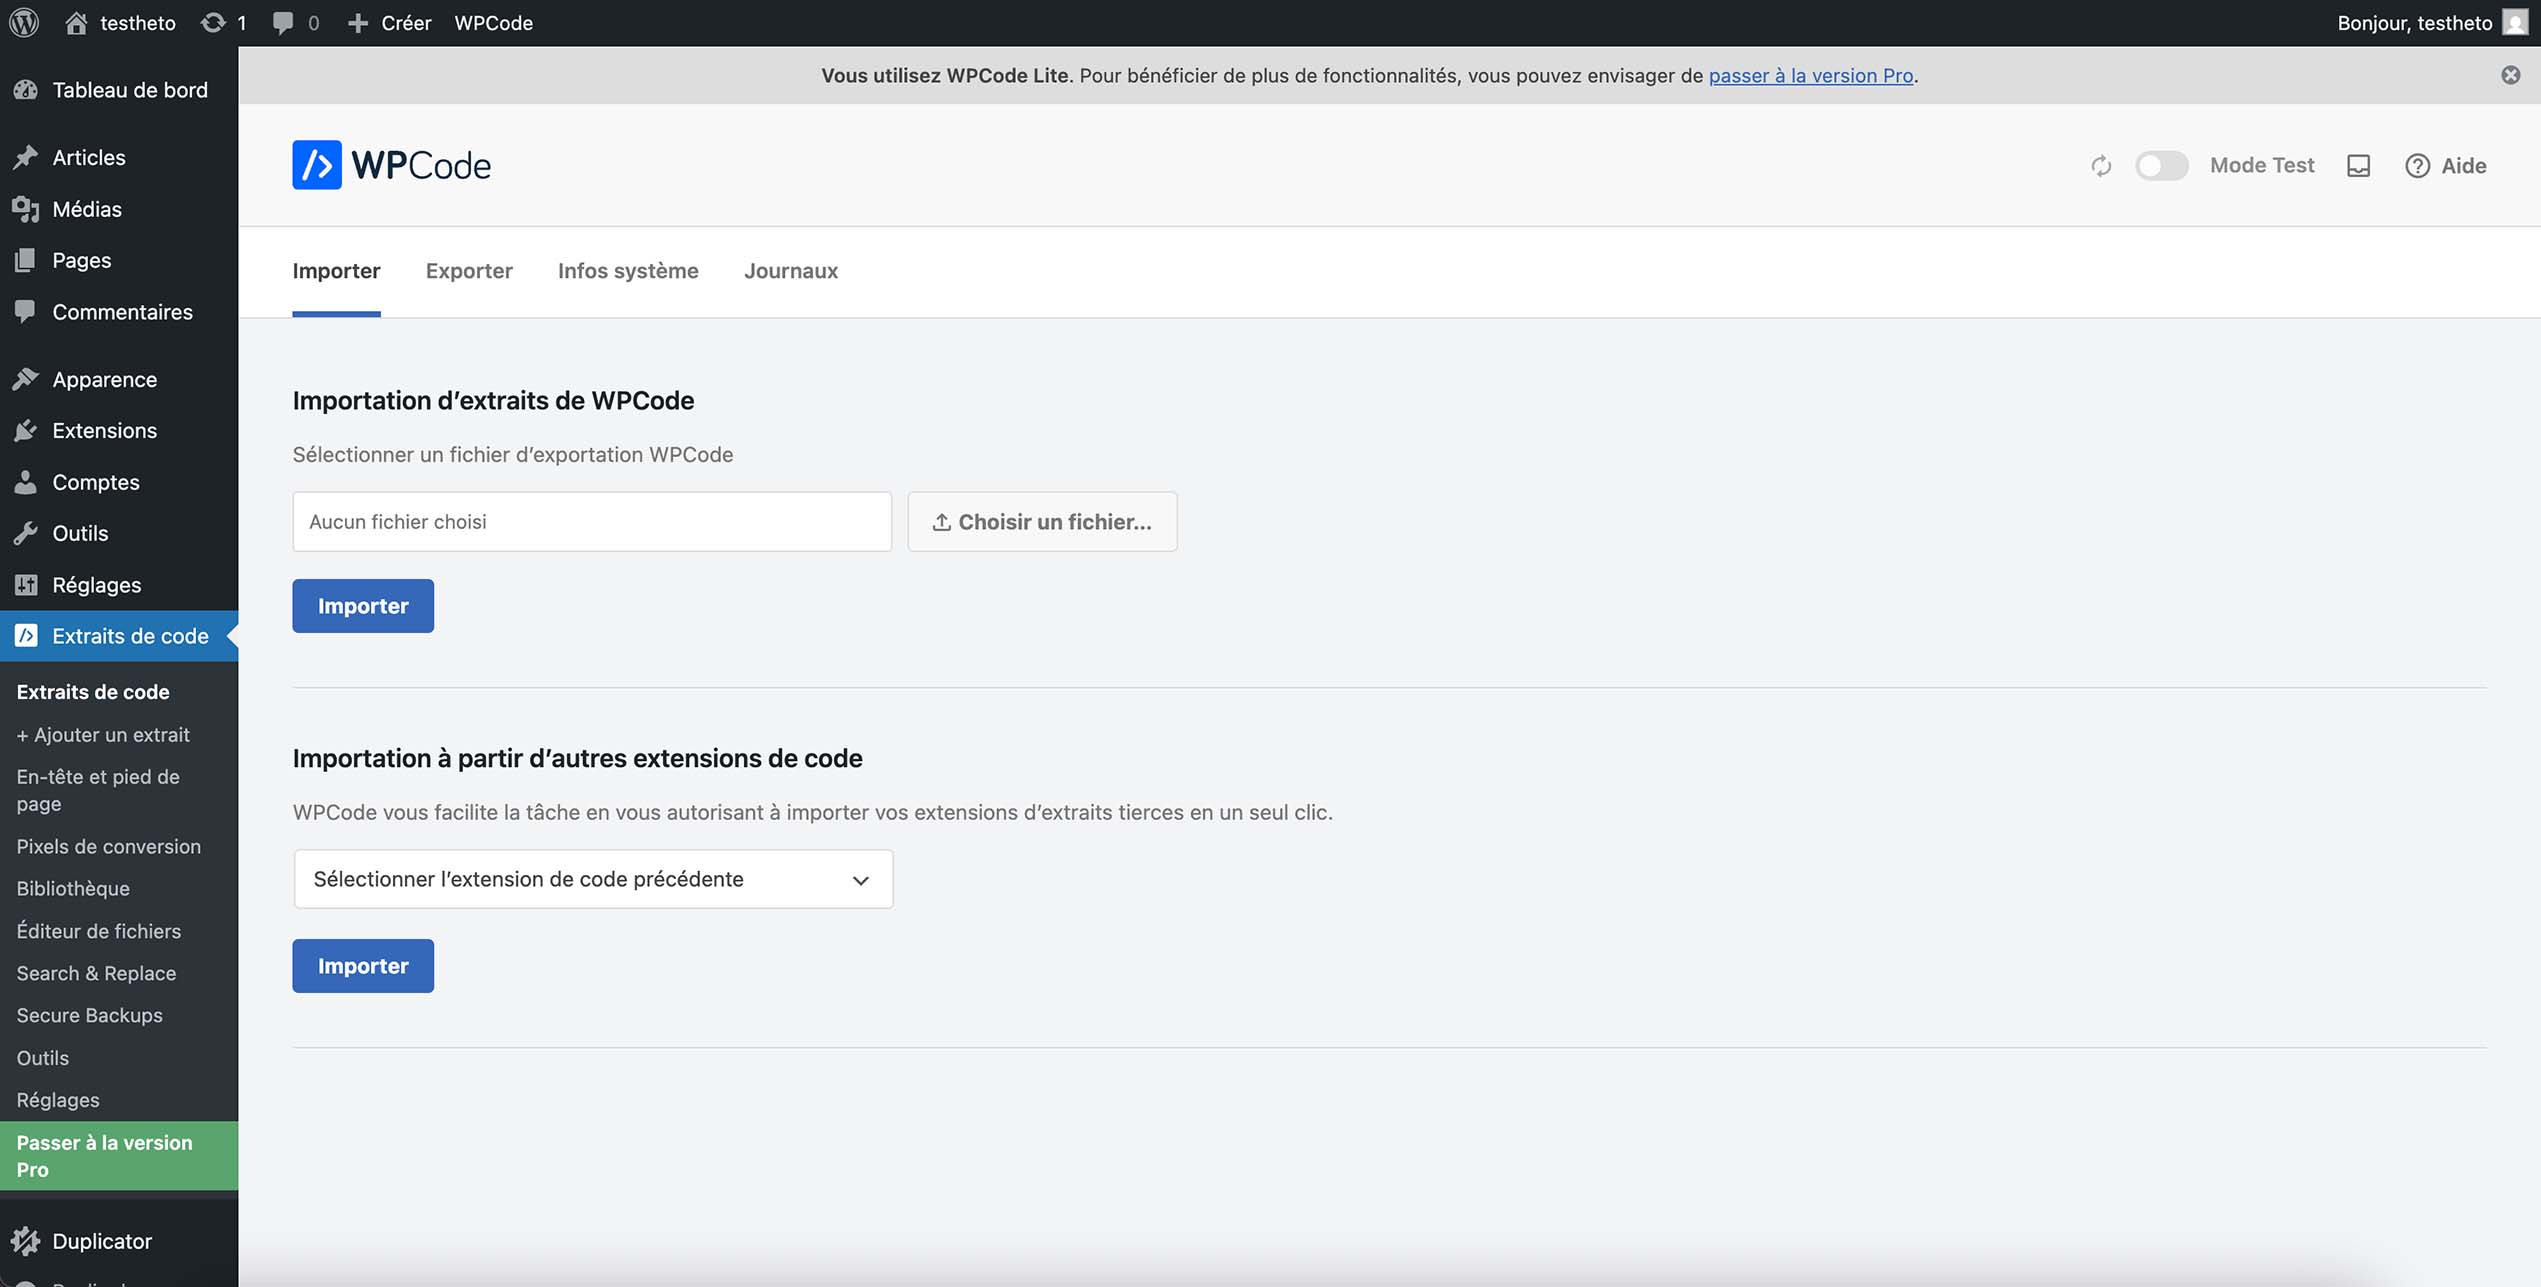
Task: Open the Créer new content menu
Action: click(389, 22)
